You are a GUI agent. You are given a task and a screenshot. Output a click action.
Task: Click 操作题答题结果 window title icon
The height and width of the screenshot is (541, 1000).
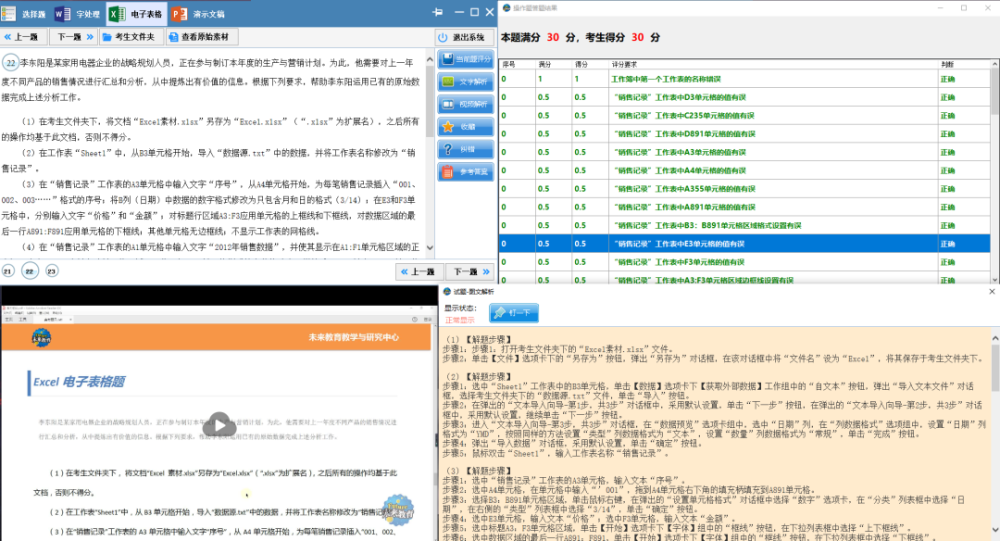(x=507, y=8)
